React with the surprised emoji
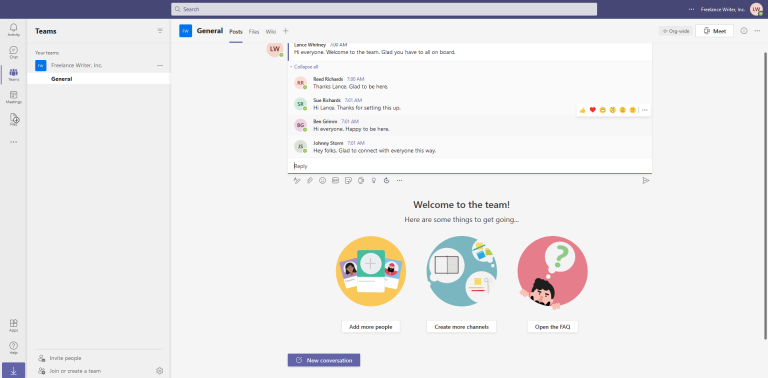 click(612, 110)
